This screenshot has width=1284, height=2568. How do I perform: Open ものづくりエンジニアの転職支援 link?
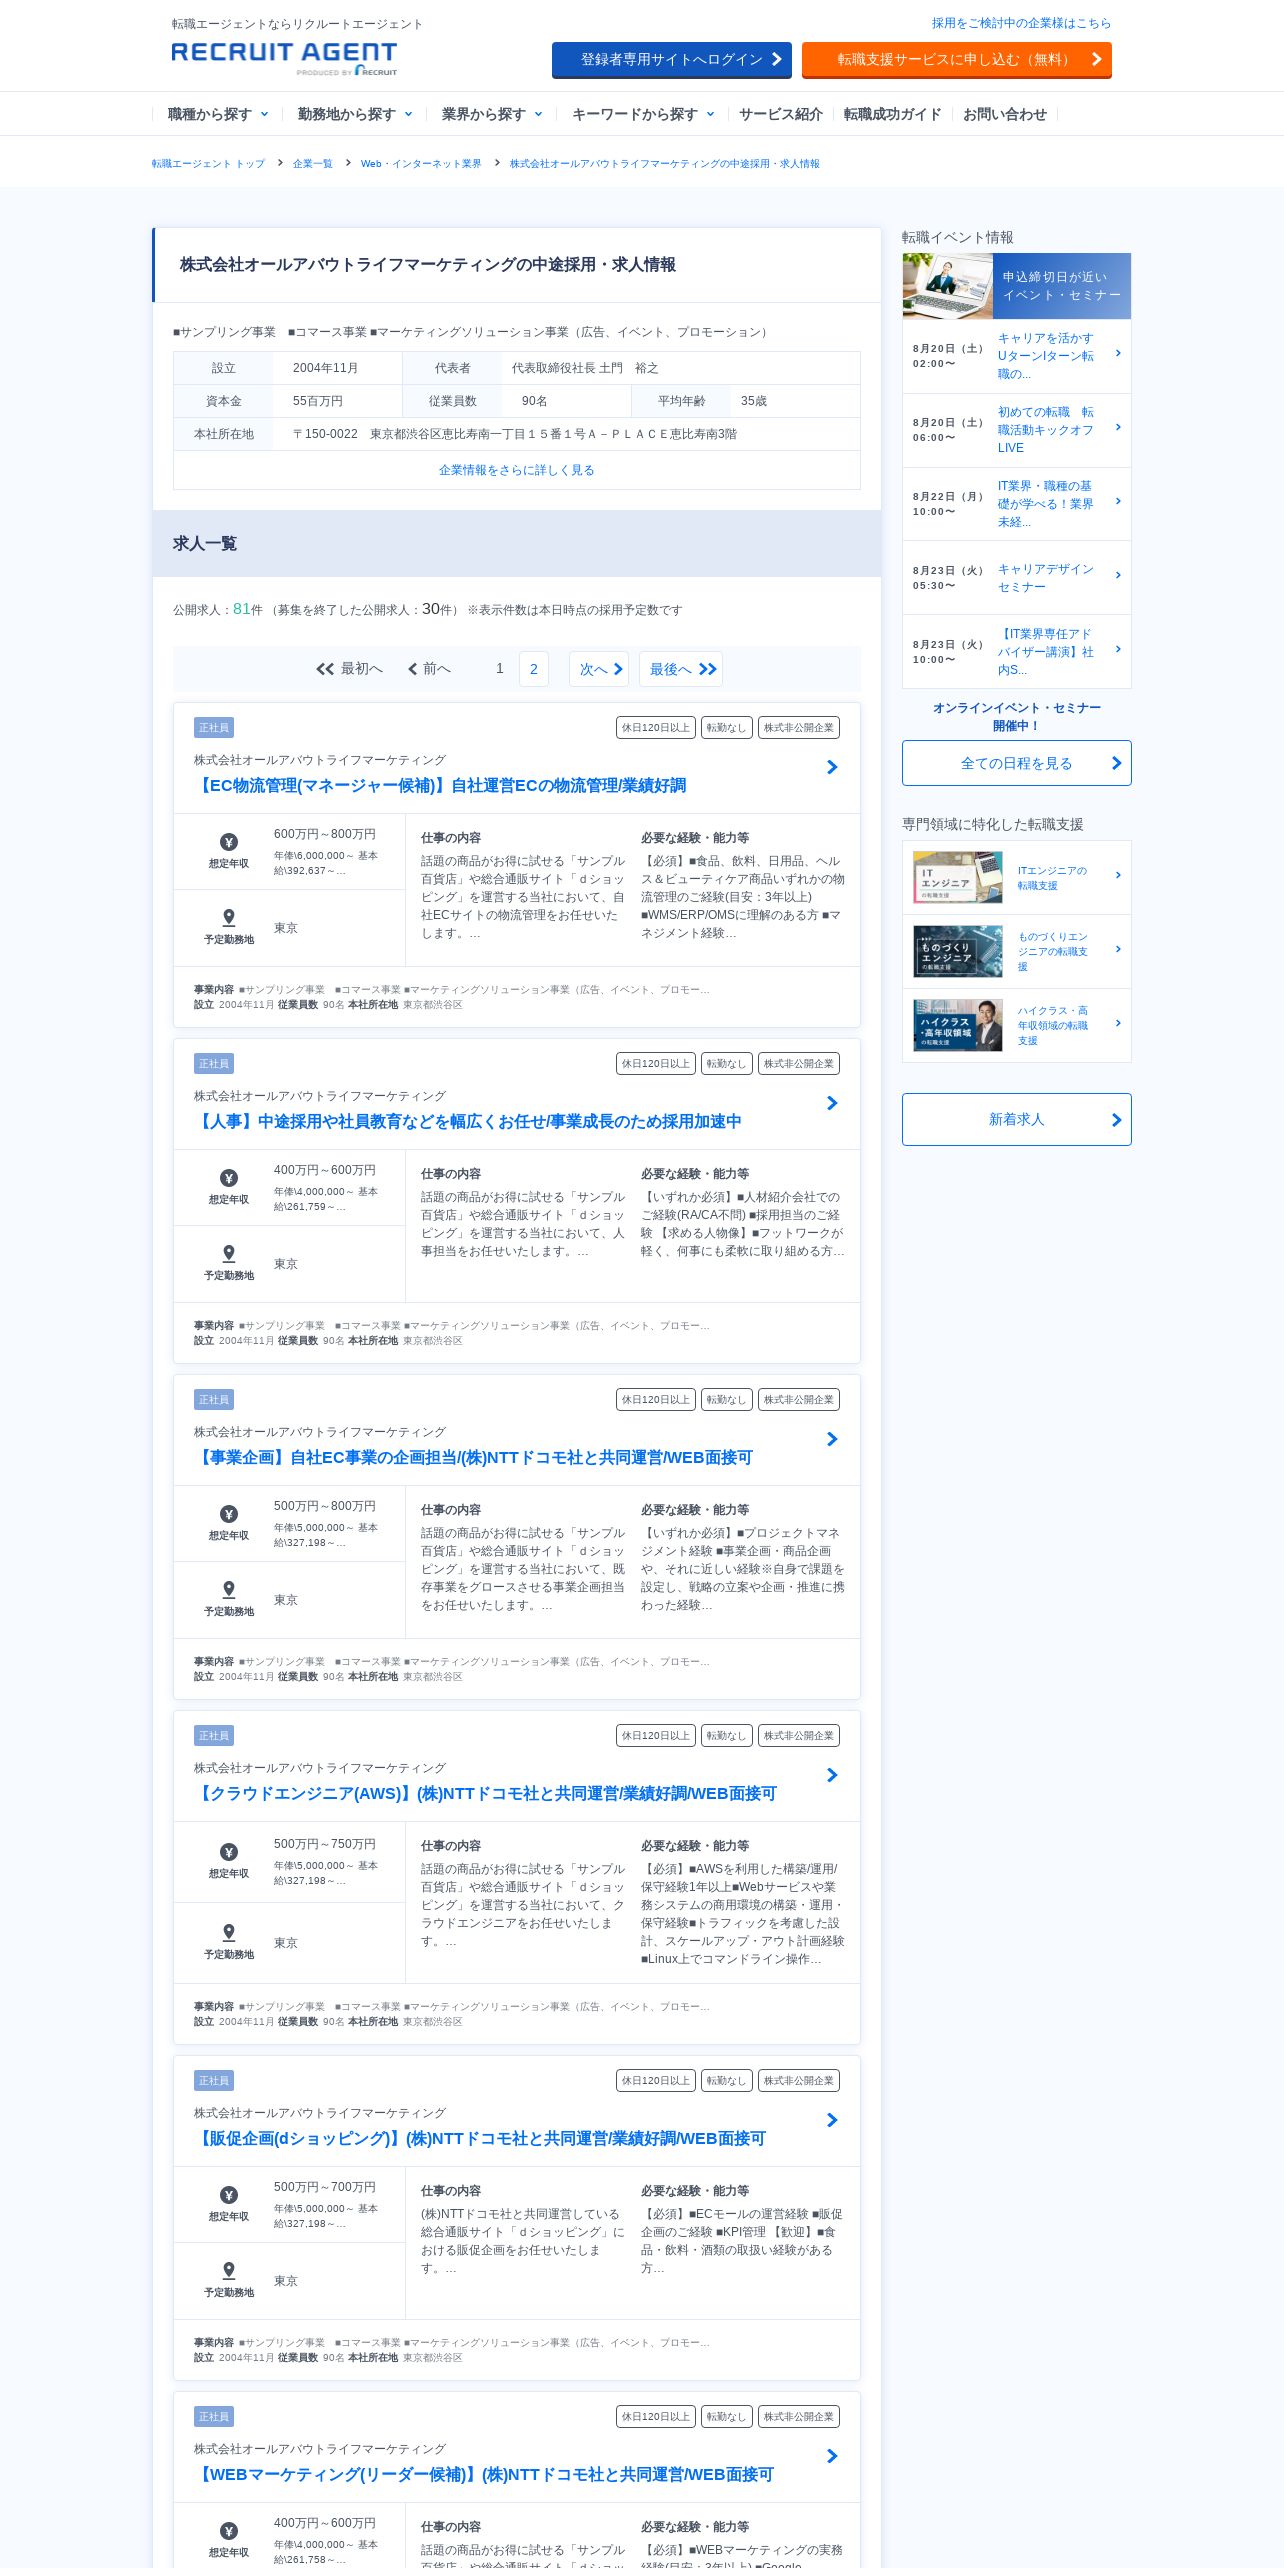(1053, 952)
